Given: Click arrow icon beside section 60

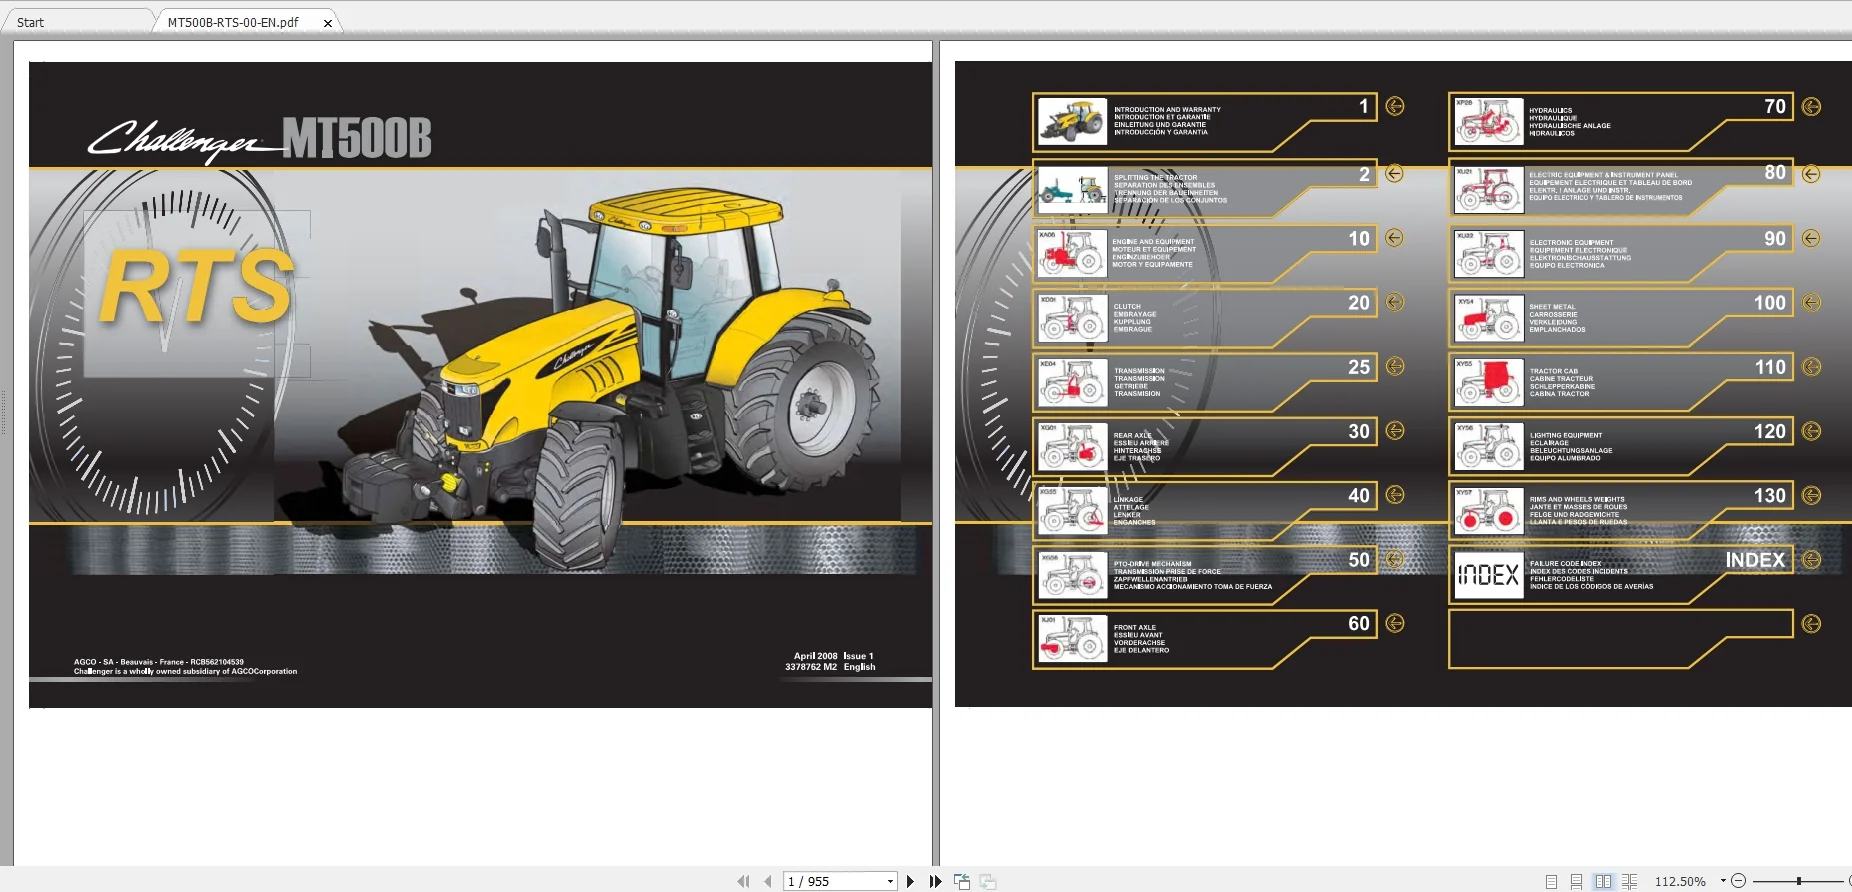Looking at the screenshot, I should pos(1395,623).
